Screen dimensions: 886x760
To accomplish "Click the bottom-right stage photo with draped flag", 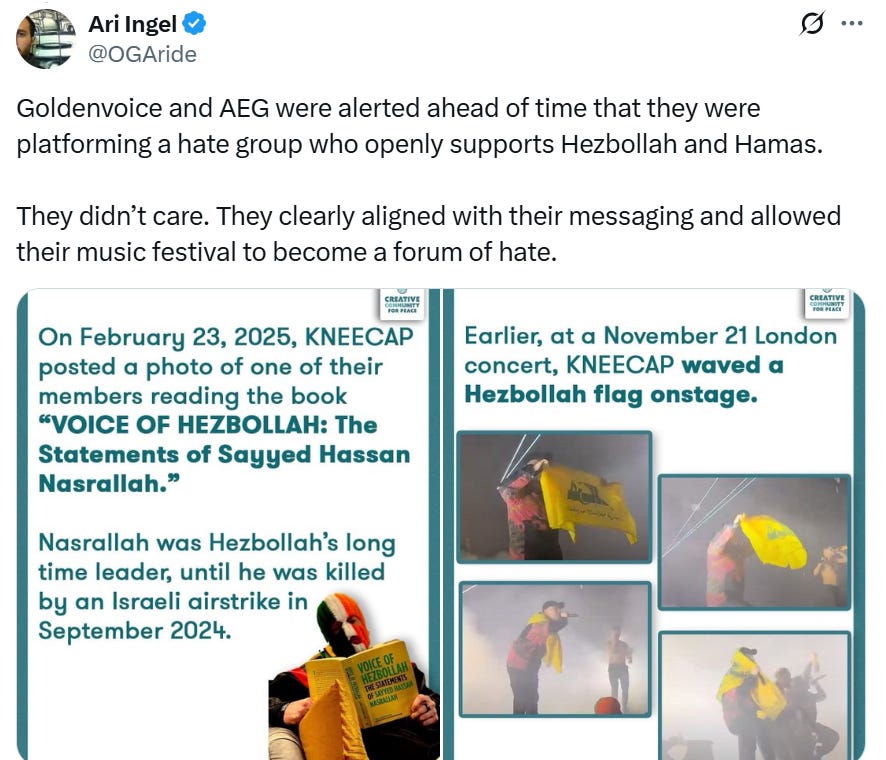I will coord(754,696).
